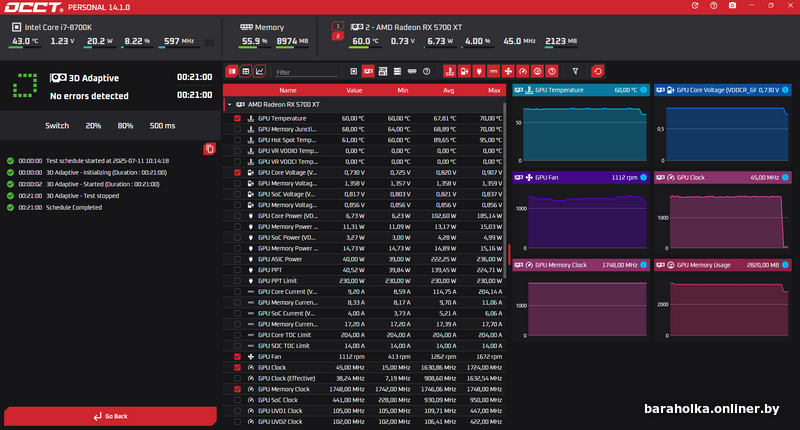Viewport: 800px width, 430px height.
Task: Click the funnel filter icon
Action: tap(575, 71)
